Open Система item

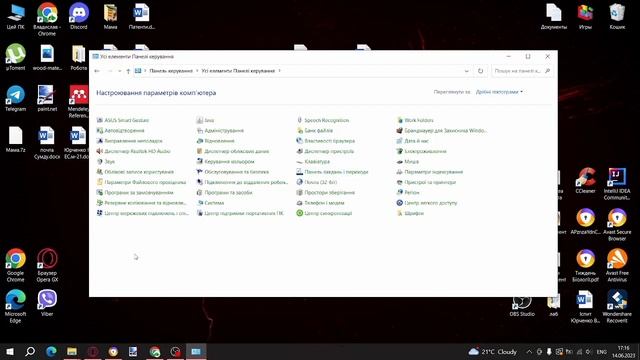pos(210,203)
